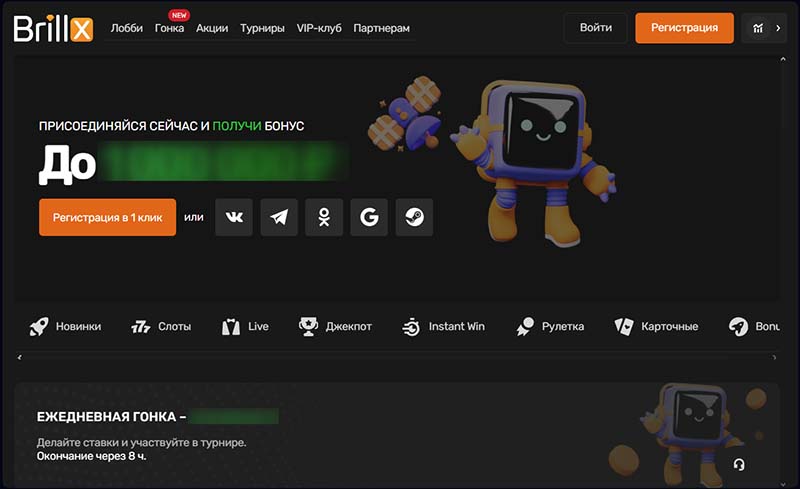This screenshot has height=489, width=800.
Task: Select the Карточные category label
Action: pos(669,326)
